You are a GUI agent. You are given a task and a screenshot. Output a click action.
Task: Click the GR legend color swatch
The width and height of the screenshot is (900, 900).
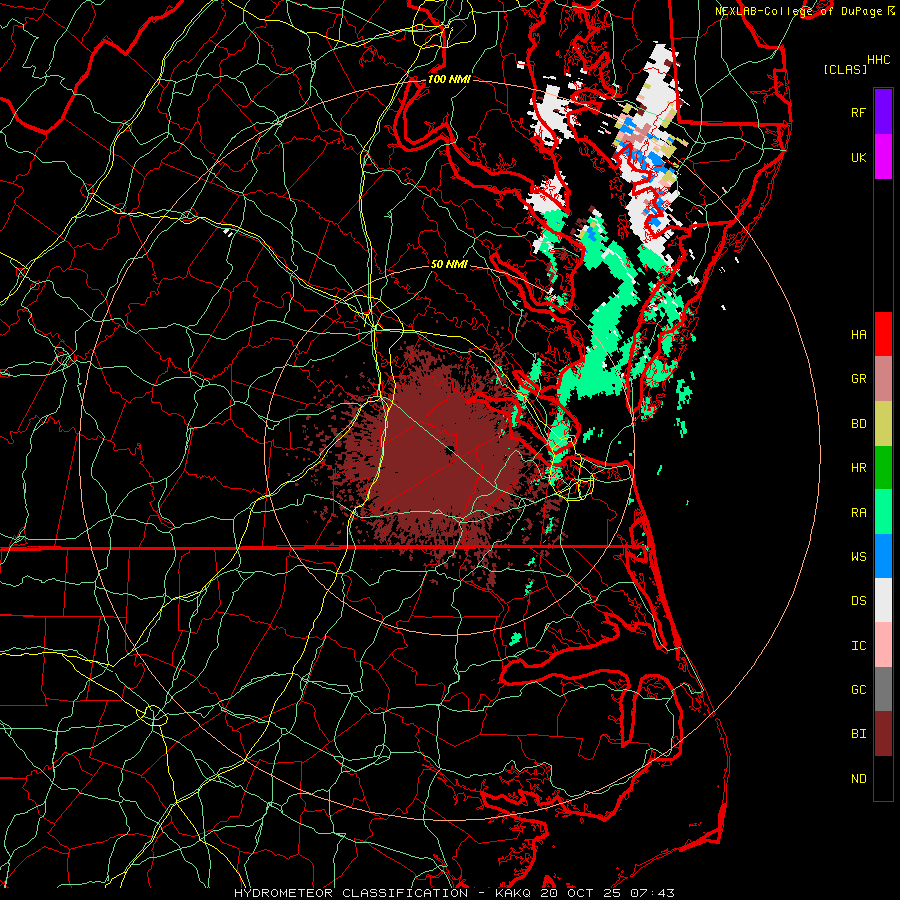pyautogui.click(x=883, y=378)
